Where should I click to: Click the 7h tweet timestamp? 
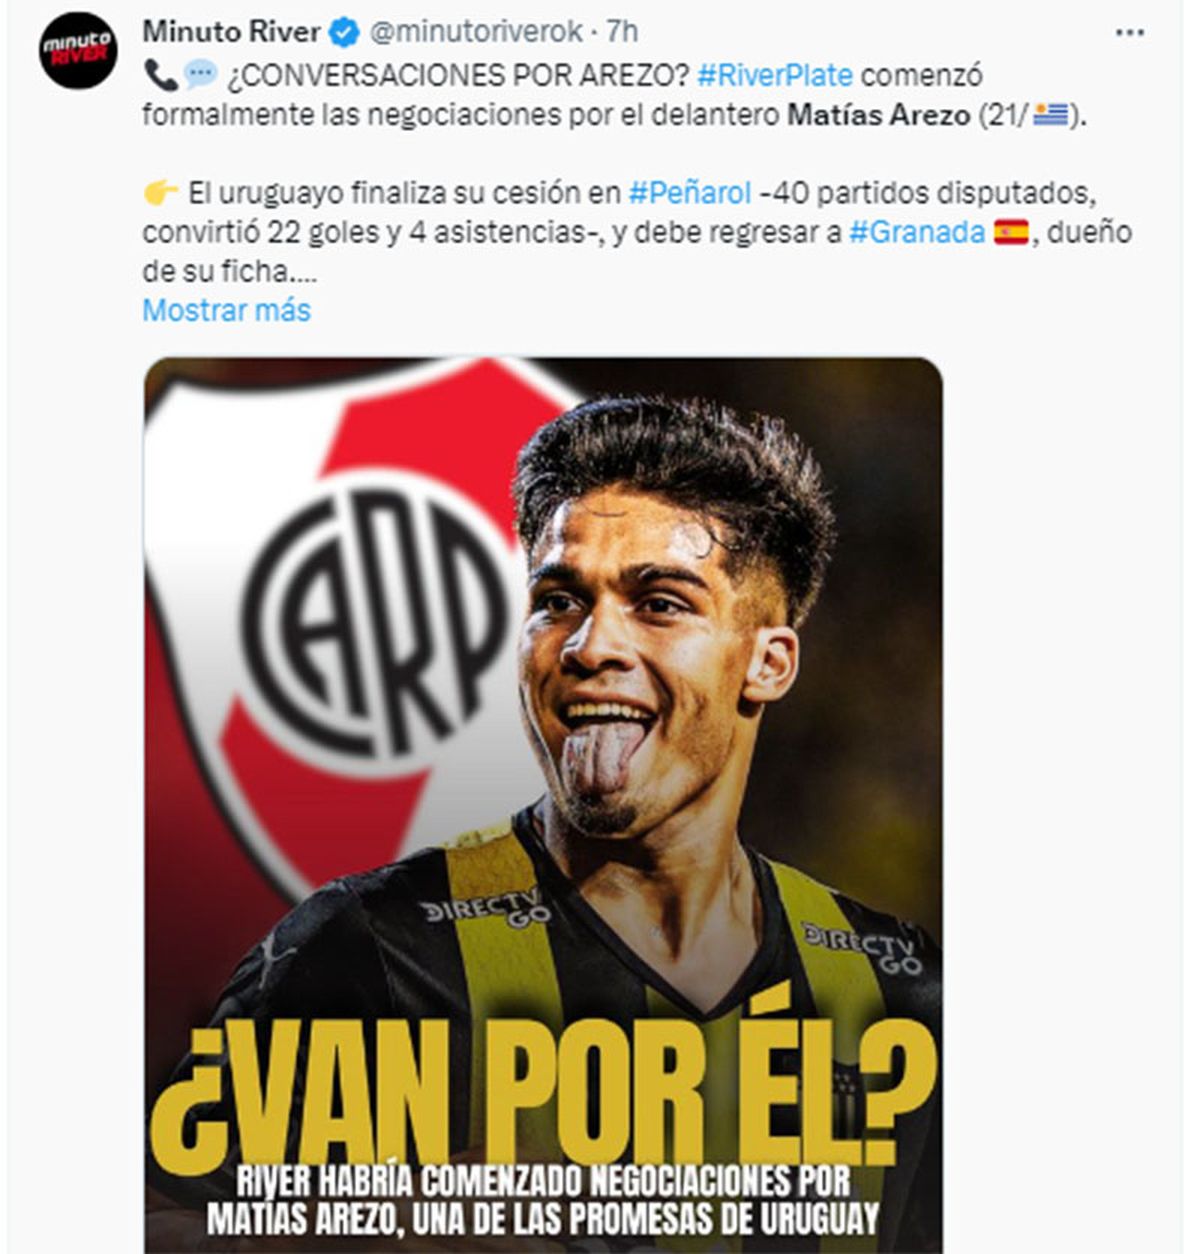(622, 32)
